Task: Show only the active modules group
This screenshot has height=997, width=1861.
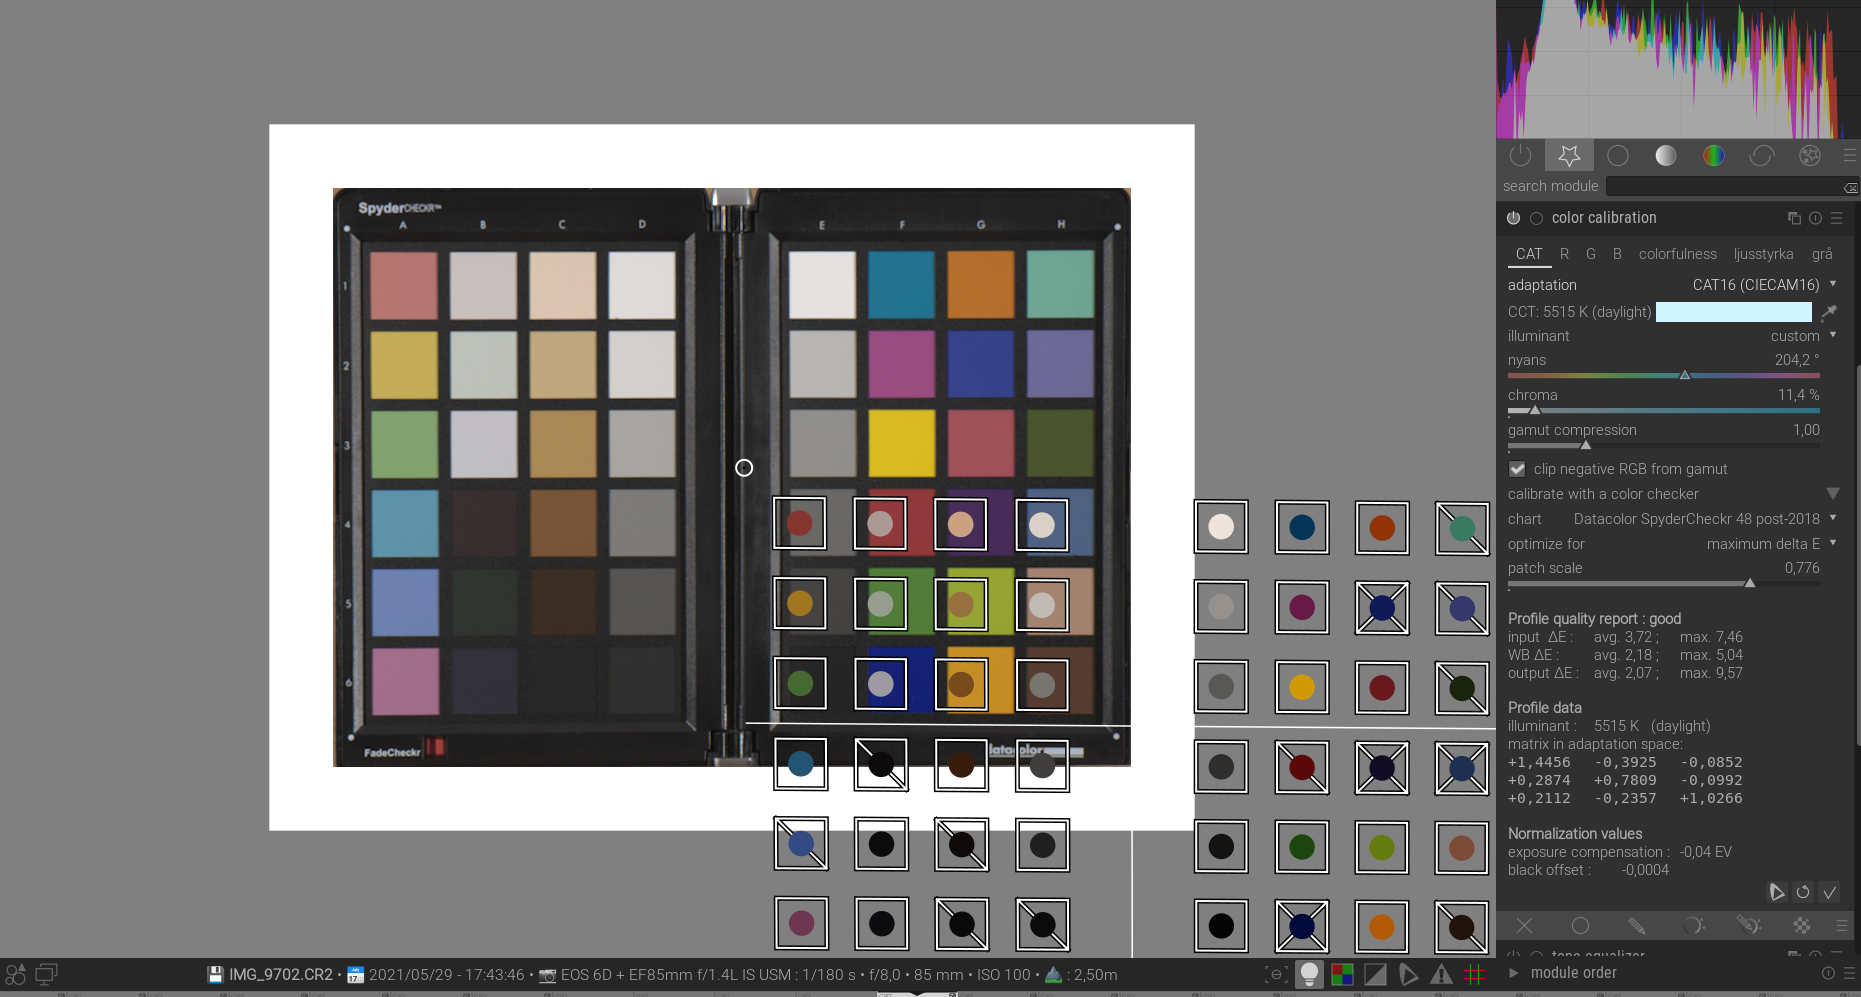Action: pyautogui.click(x=1521, y=156)
